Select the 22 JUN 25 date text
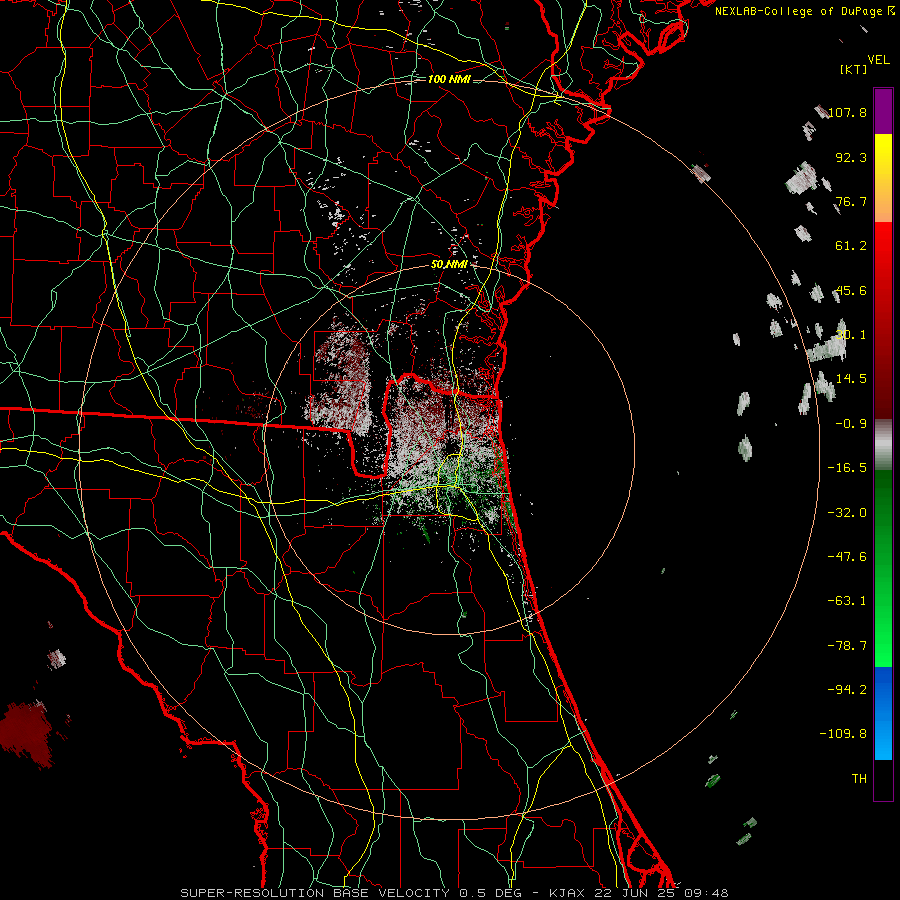900x900 pixels. [x=634, y=893]
